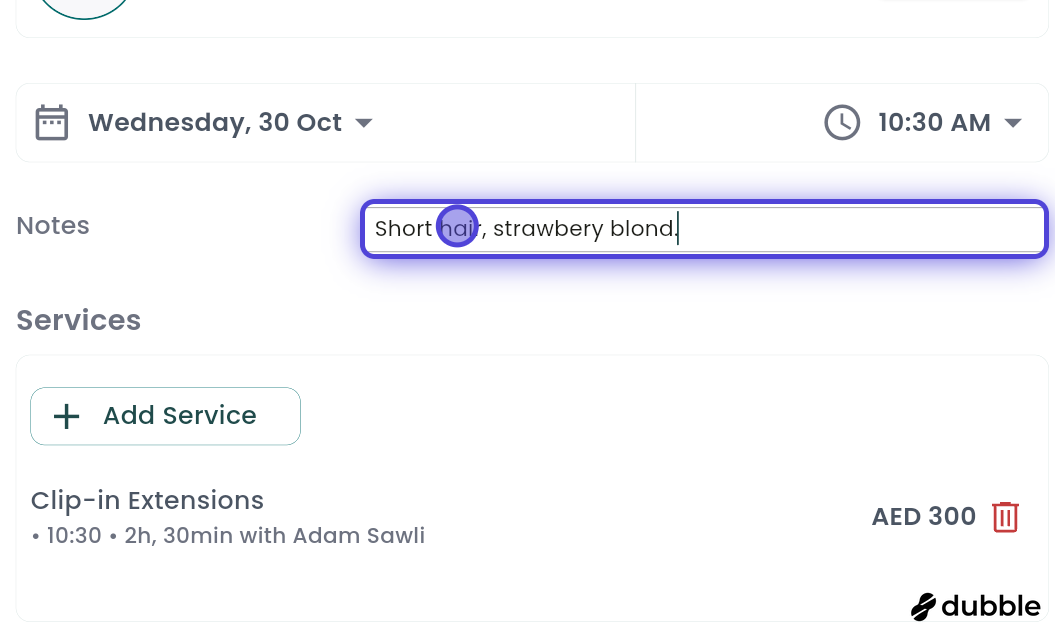The image size is (1055, 632).
Task: Delete Clip-in Extensions using the red trash icon
Action: (1005, 517)
